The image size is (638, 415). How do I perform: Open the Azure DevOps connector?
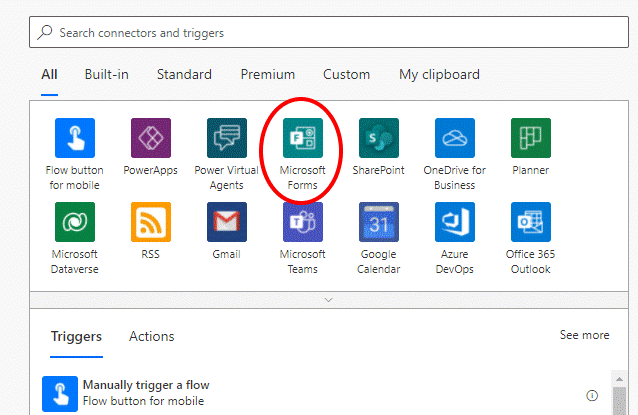tap(454, 222)
